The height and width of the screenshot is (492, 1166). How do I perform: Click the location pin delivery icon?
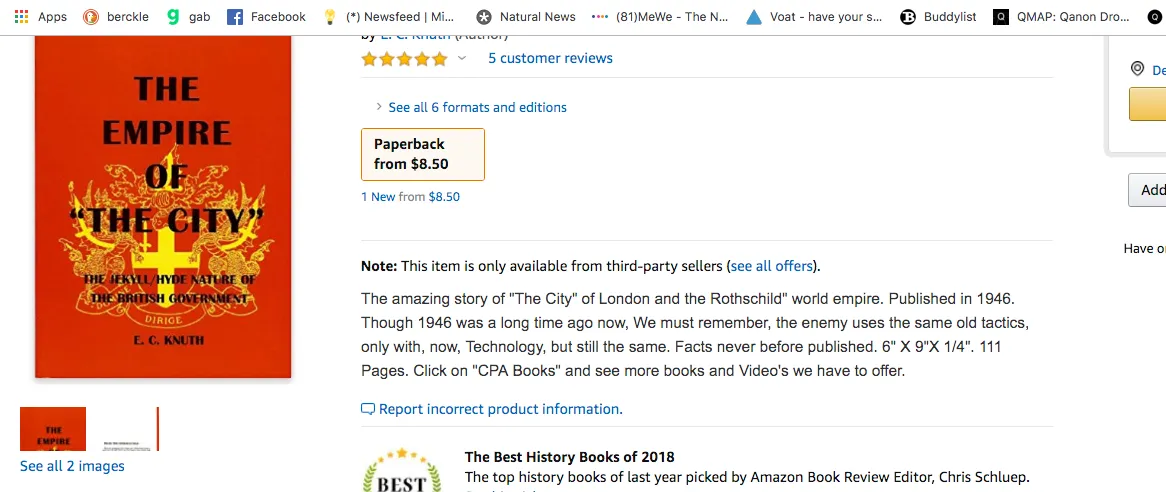(x=1137, y=69)
